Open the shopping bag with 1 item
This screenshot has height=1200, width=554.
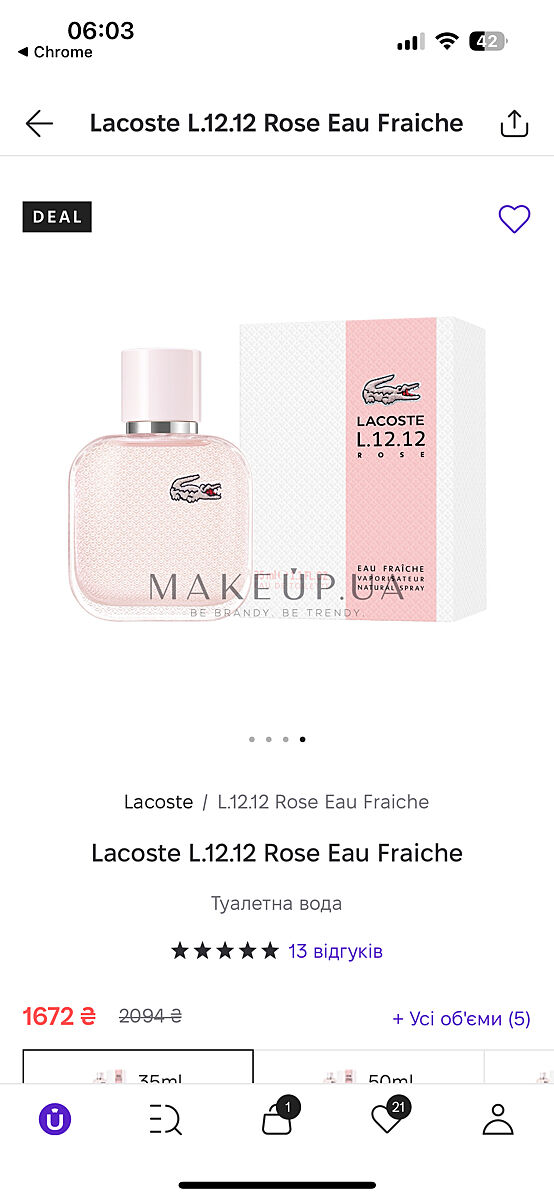coord(278,1118)
